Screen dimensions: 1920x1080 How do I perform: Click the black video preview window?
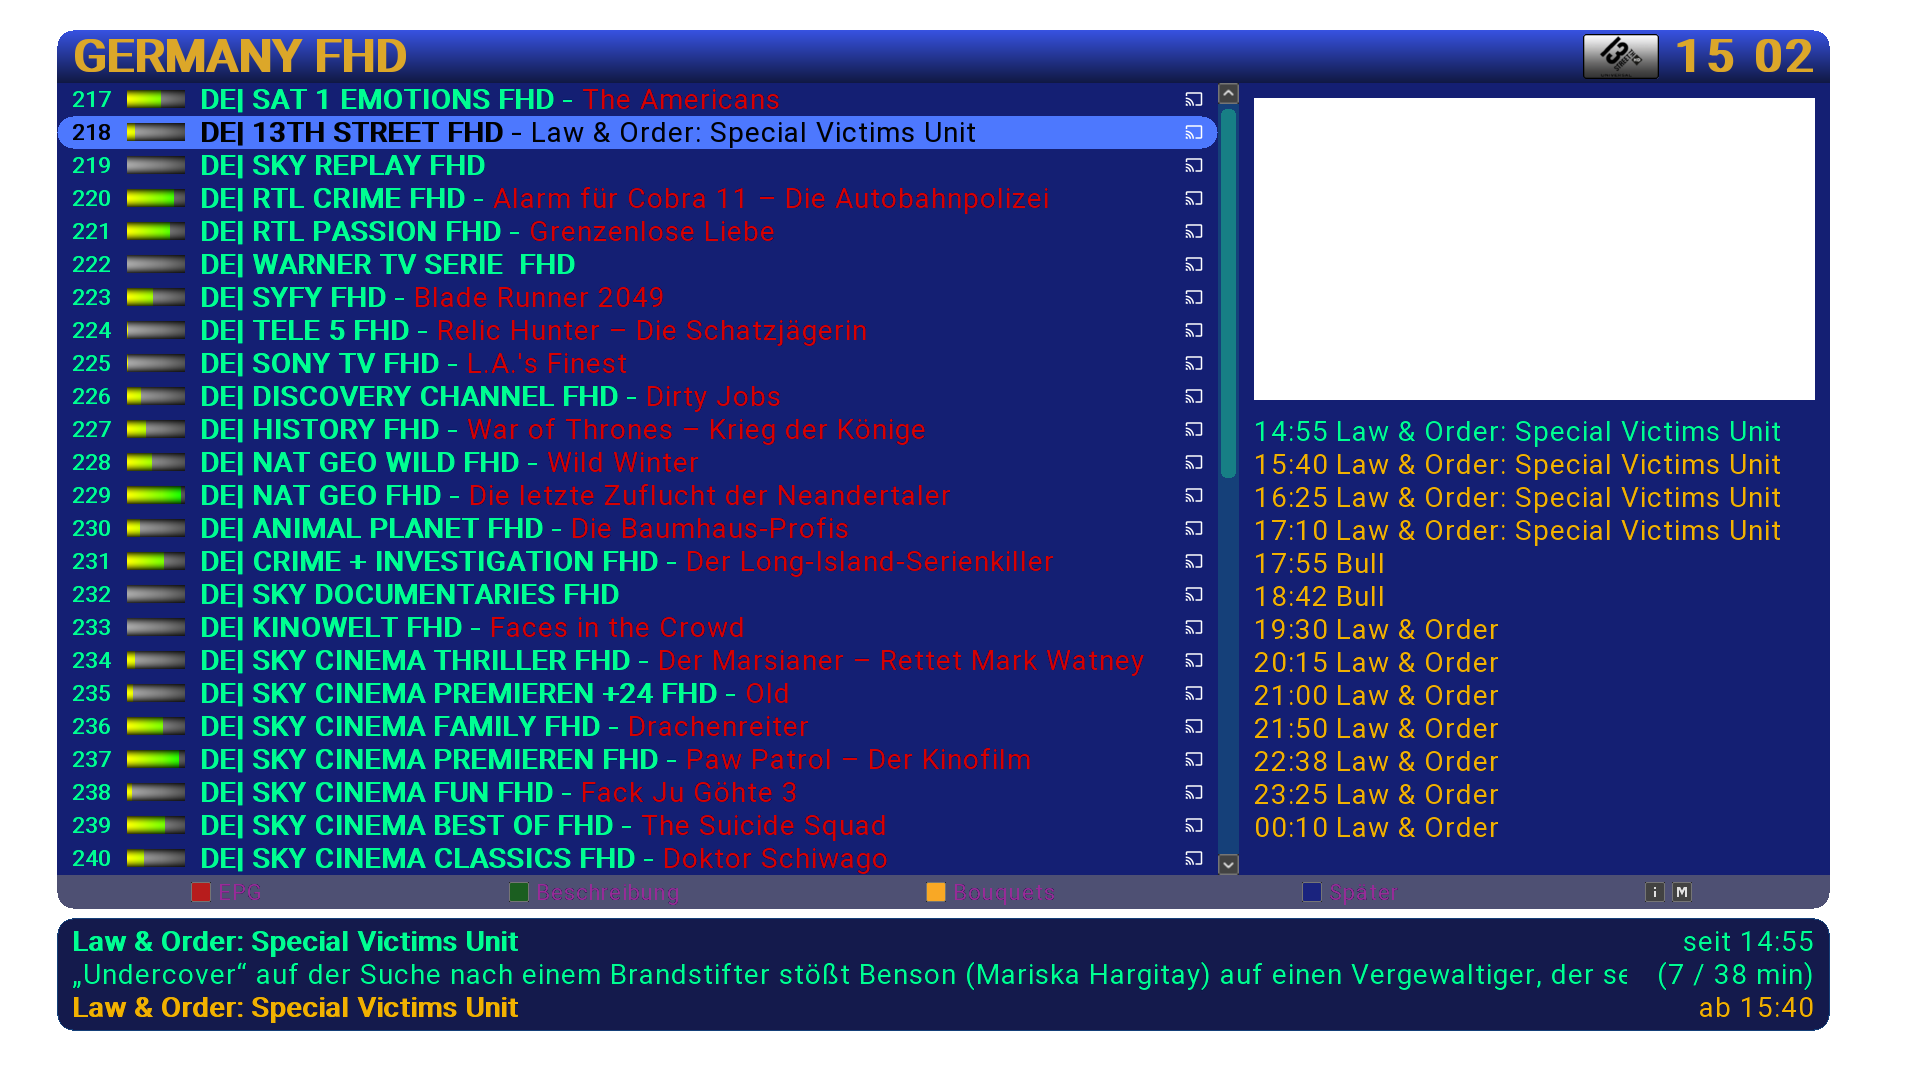(x=1534, y=249)
